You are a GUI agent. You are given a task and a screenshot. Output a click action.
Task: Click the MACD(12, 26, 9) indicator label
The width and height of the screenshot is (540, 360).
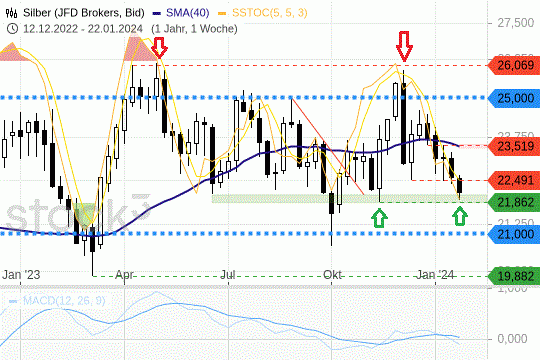pos(64,301)
